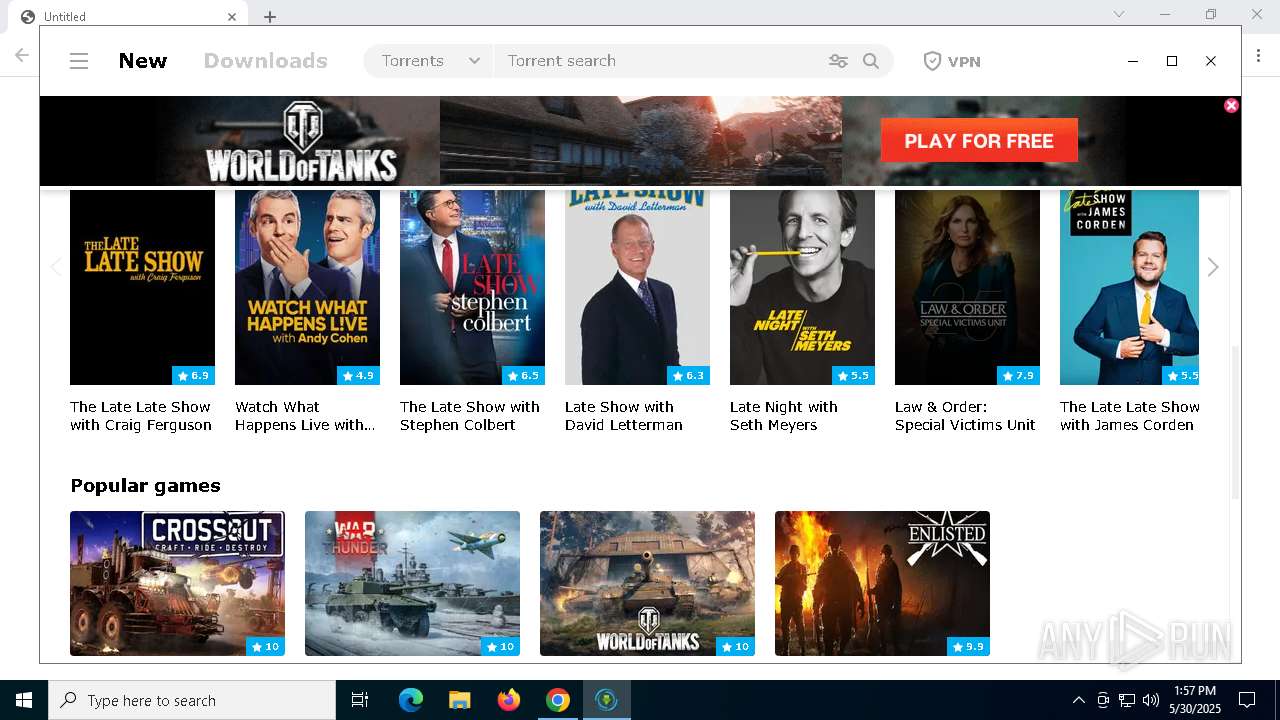Click the Popular games heading
Viewport: 1280px width, 720px height.
[x=145, y=486]
